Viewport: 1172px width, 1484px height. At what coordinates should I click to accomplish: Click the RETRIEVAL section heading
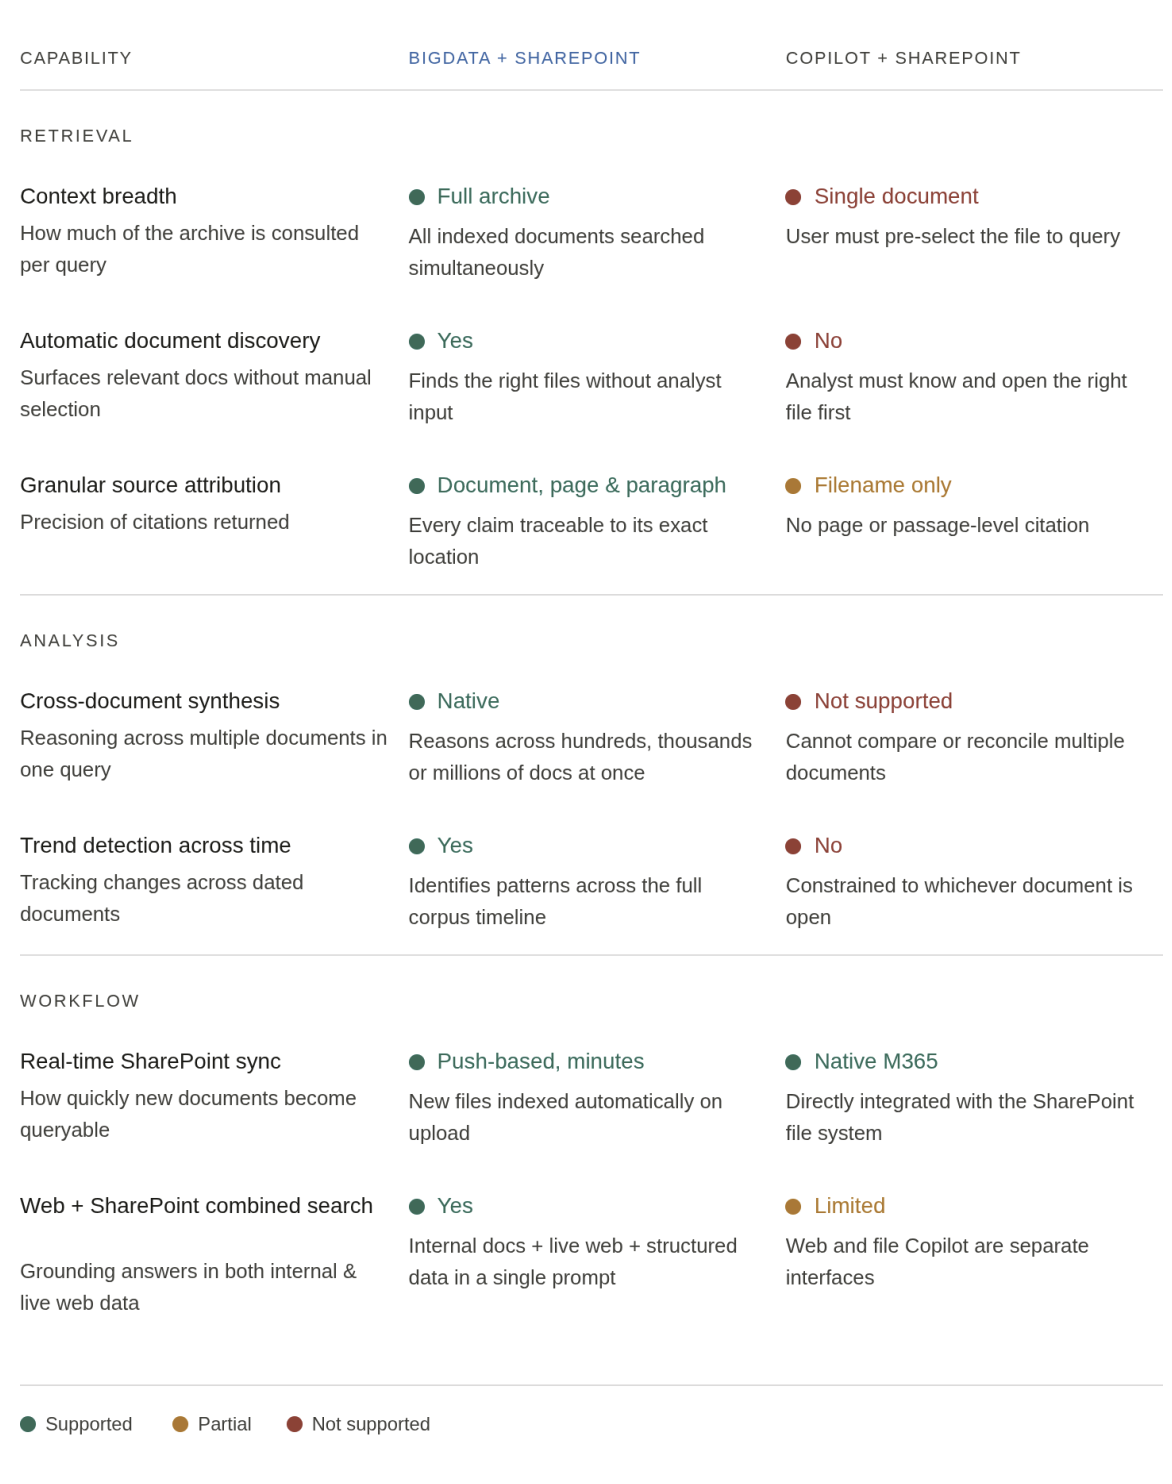pos(76,136)
